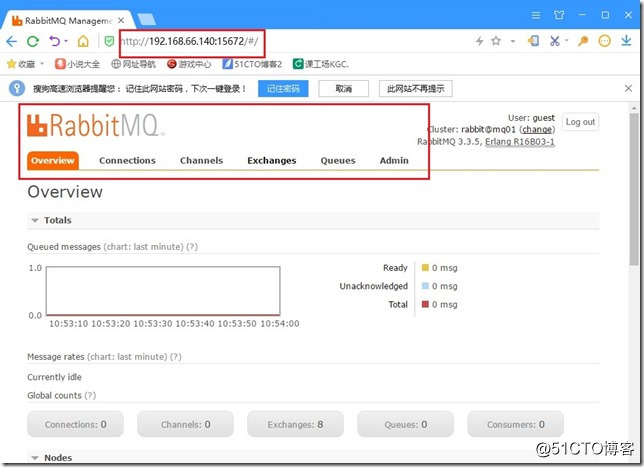Click the purple undo arrow icon
Image resolution: width=644 pixels, height=467 pixels.
coord(55,41)
